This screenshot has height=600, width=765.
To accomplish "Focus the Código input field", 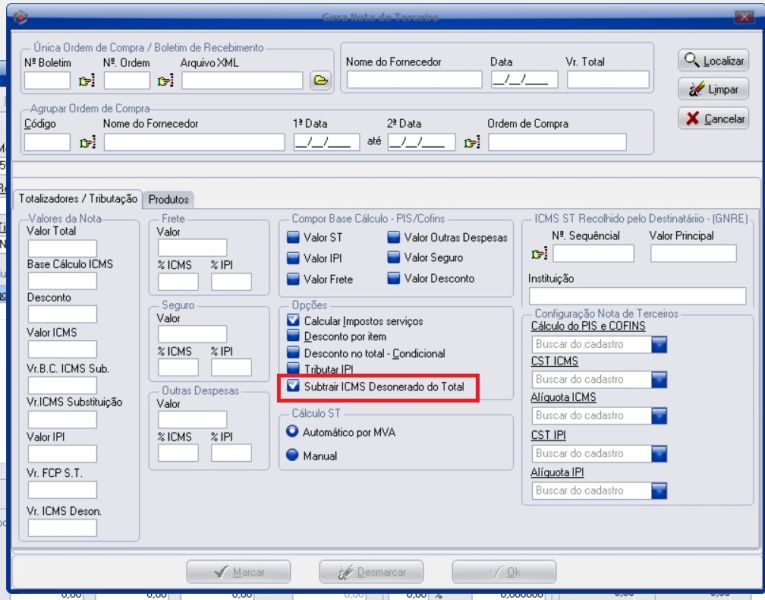I will 47,142.
